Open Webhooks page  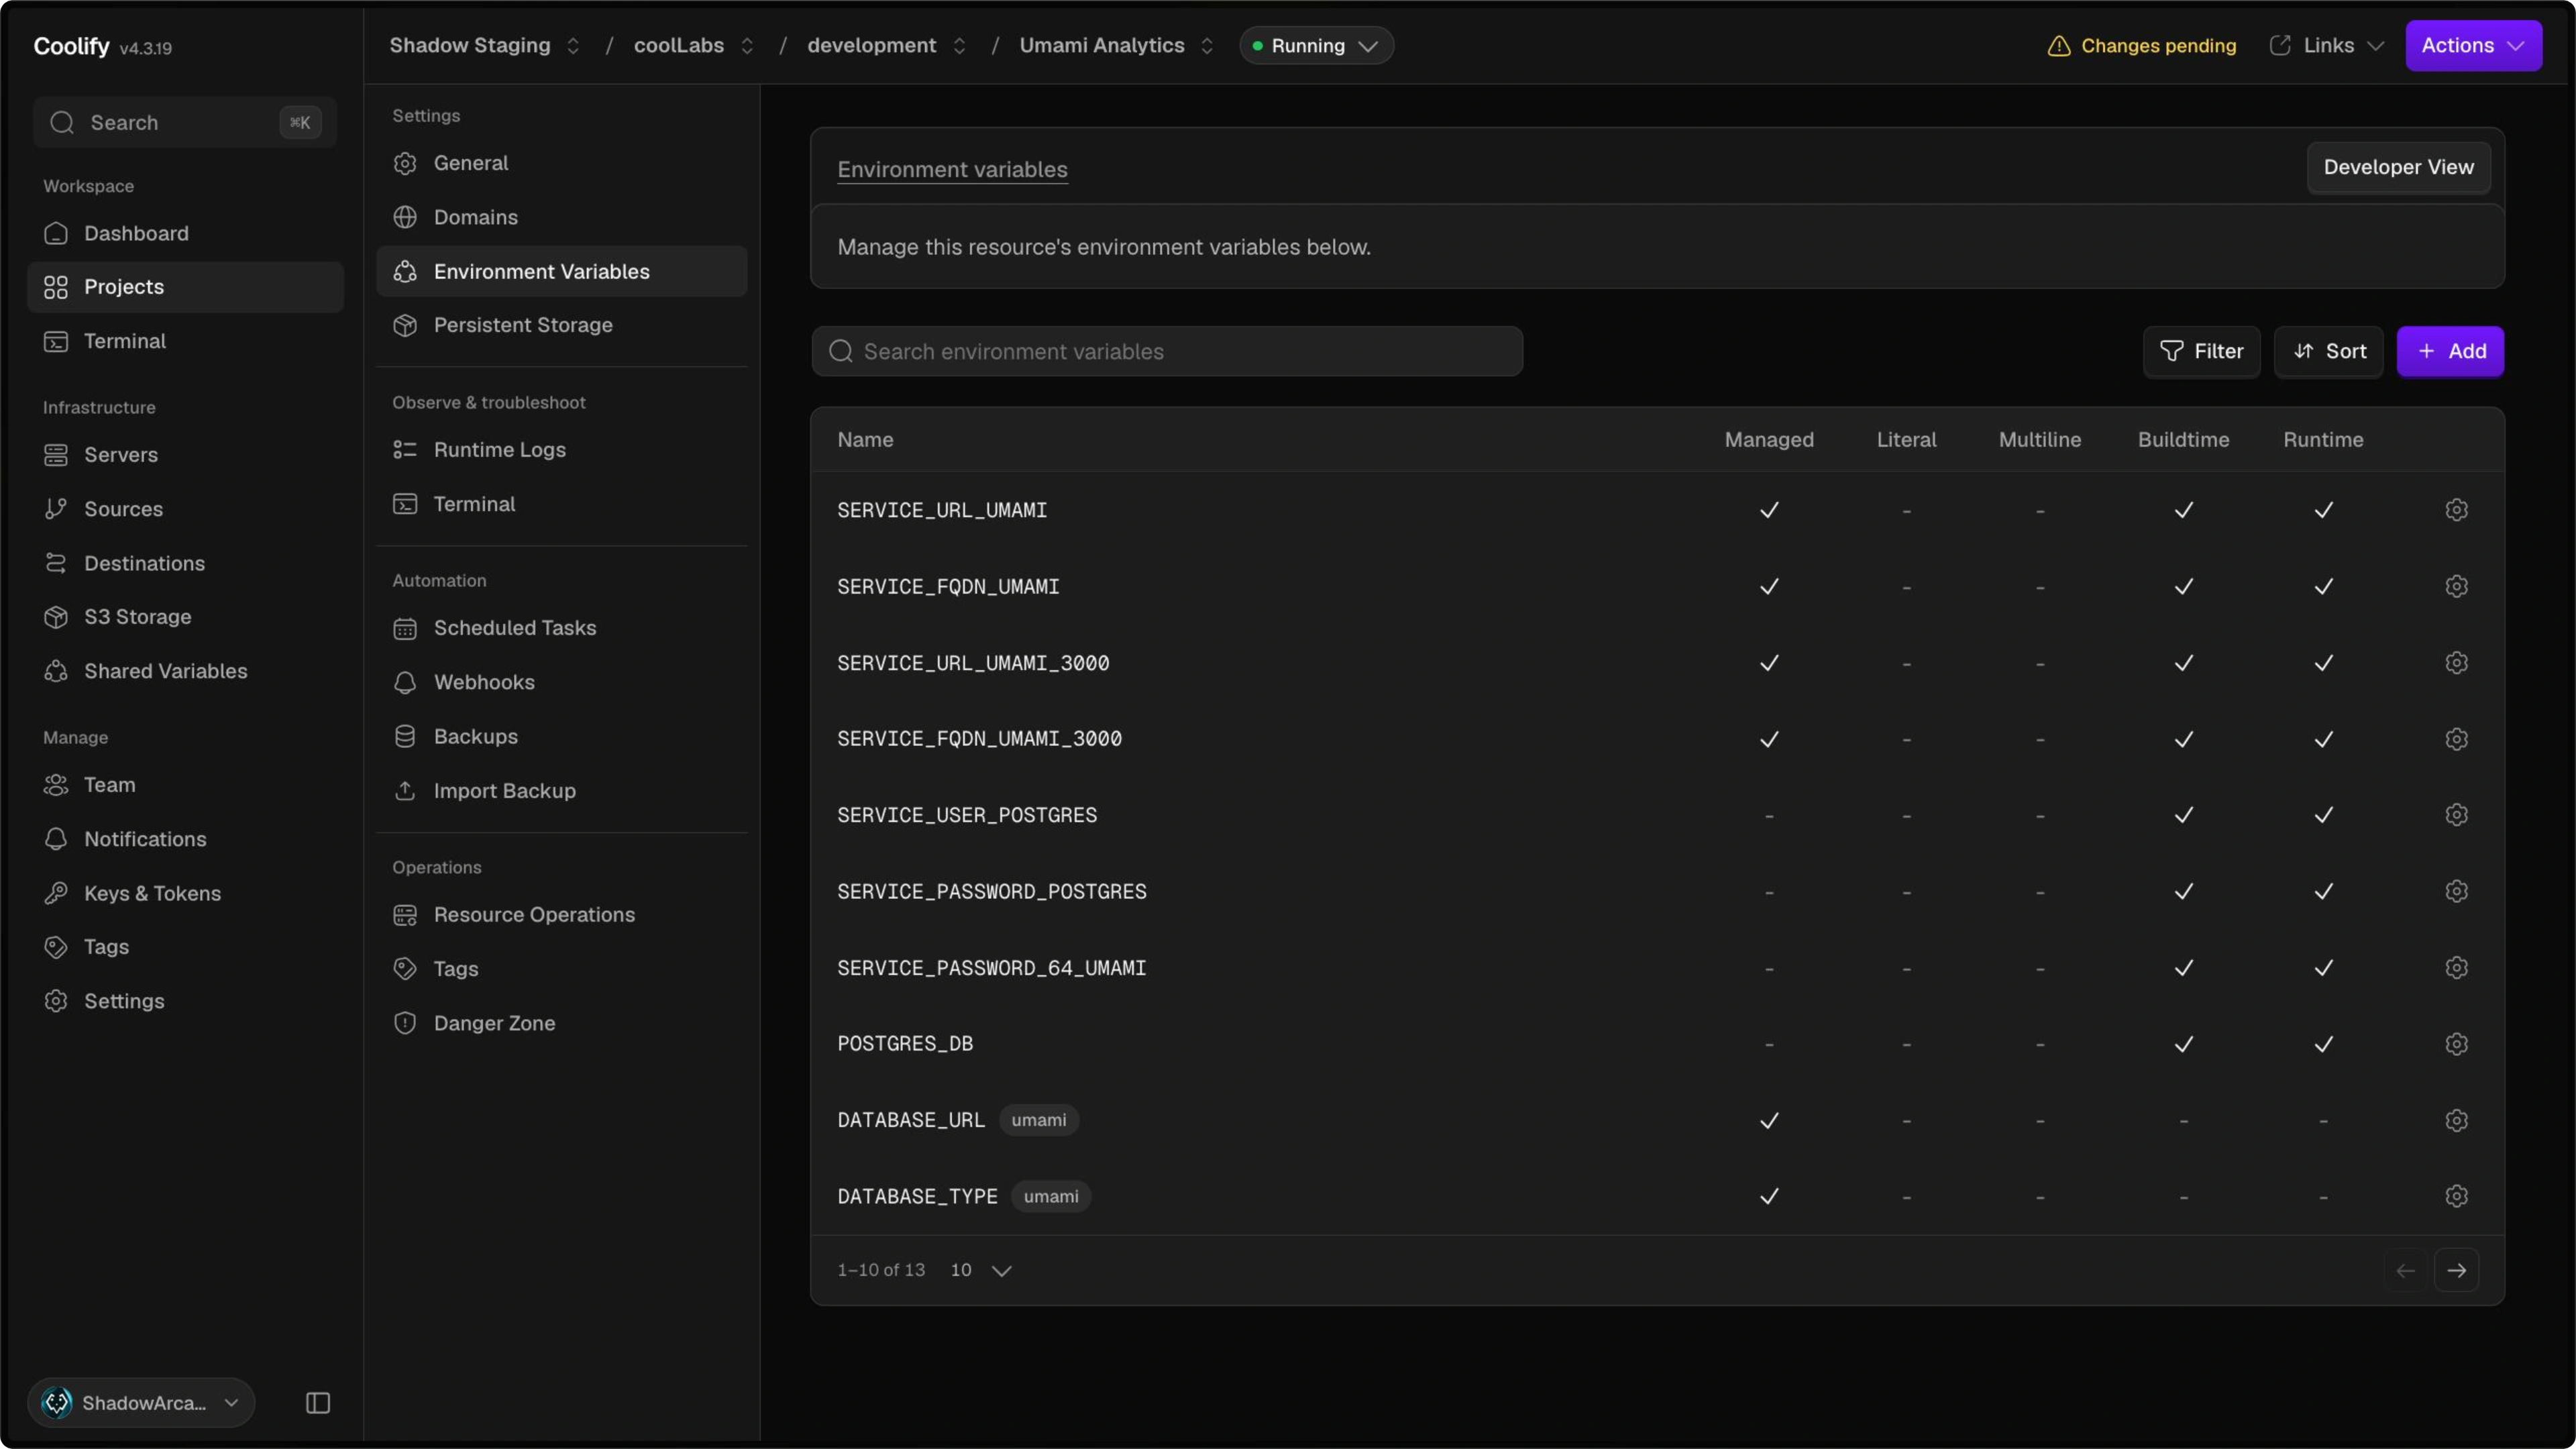click(x=561, y=682)
